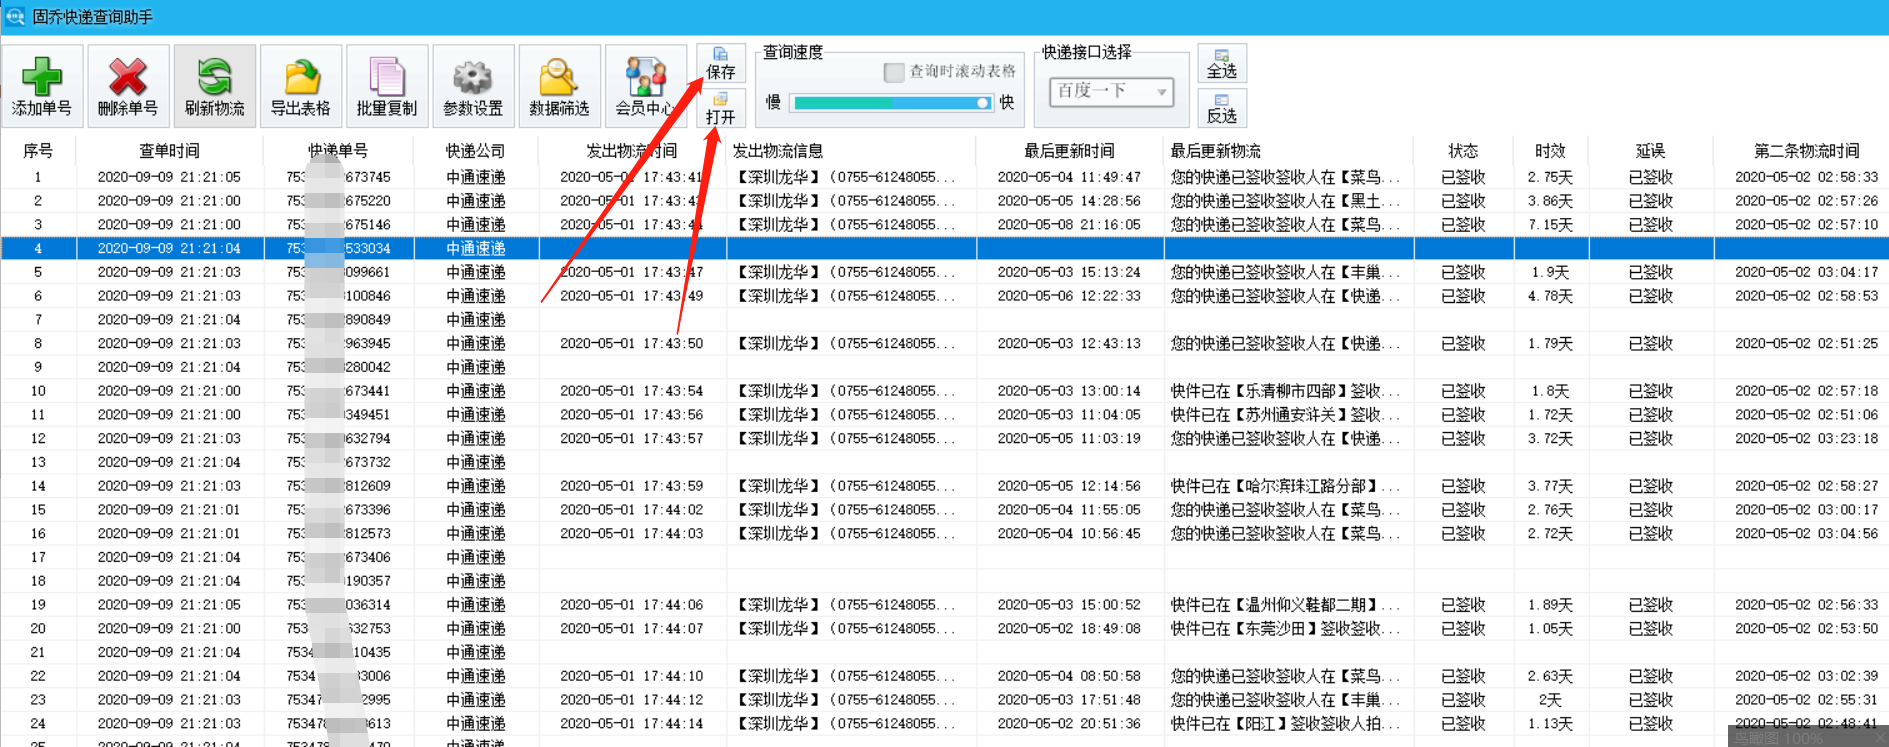Click the app icon in title bar

pos(15,17)
